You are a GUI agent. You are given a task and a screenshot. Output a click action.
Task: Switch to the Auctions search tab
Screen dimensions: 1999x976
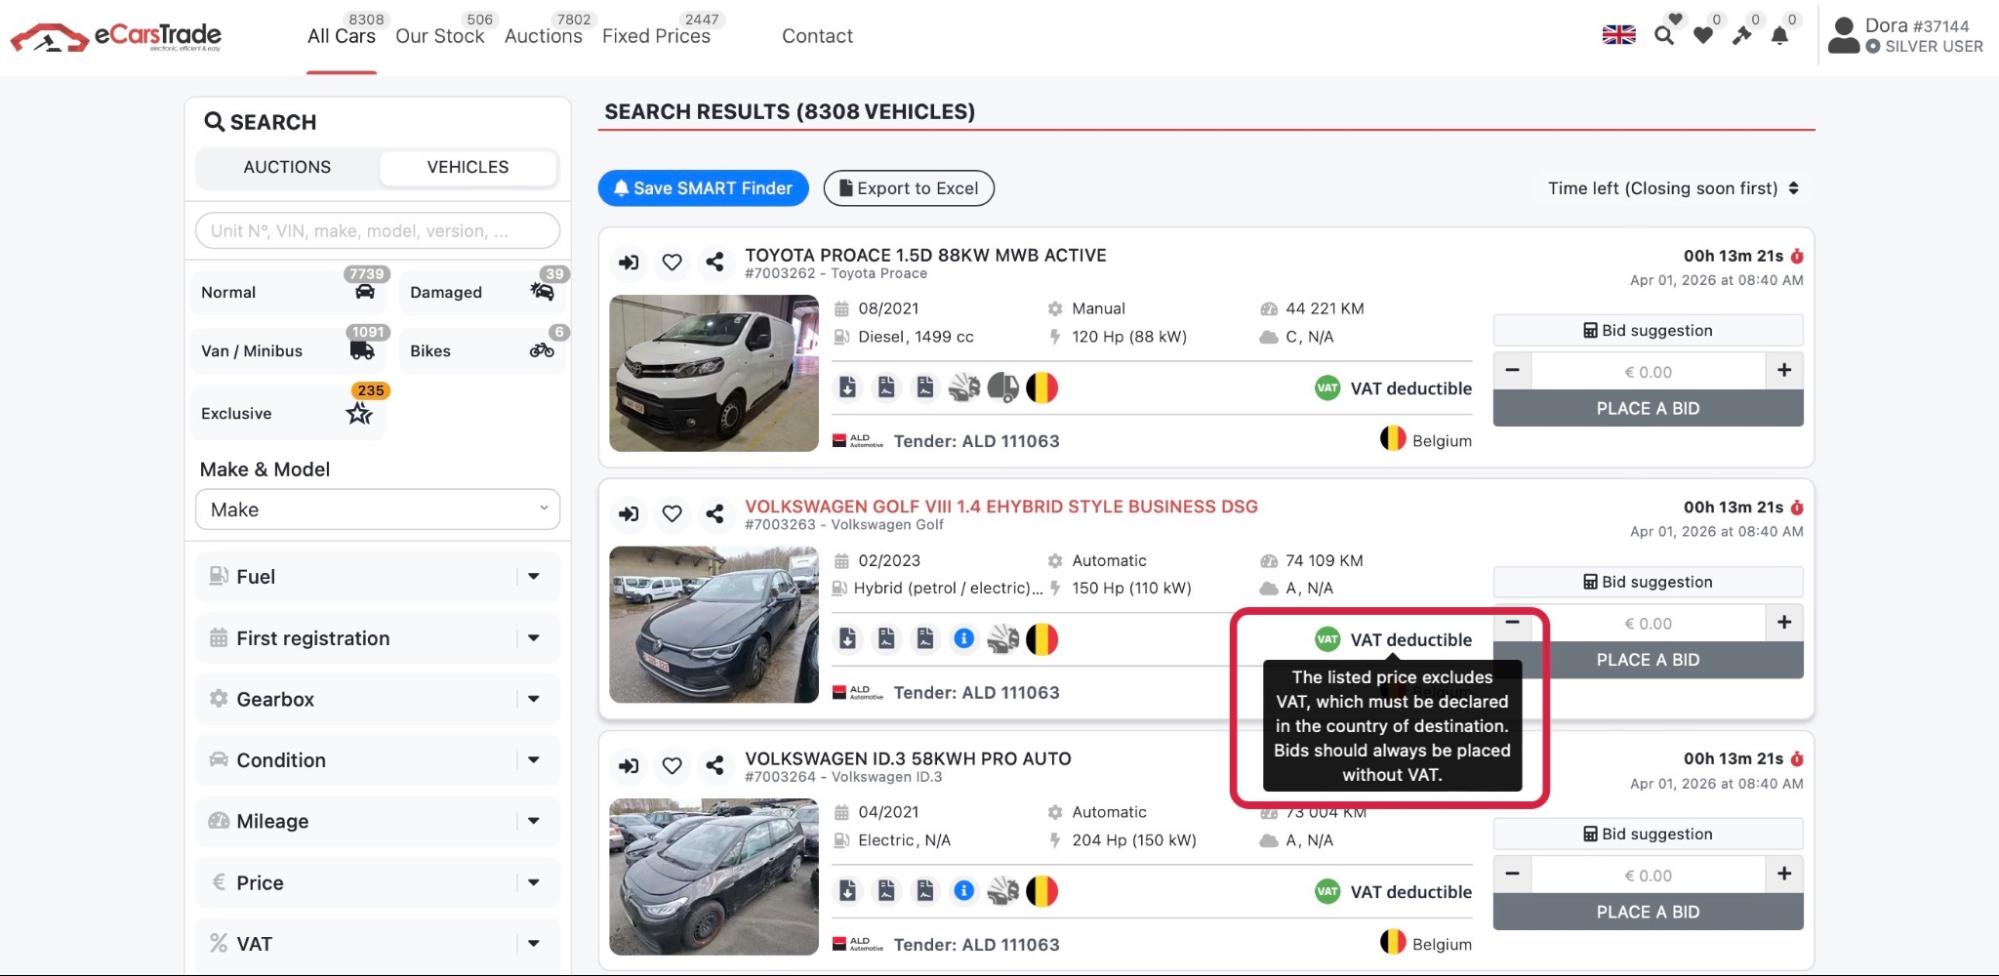pyautogui.click(x=287, y=167)
